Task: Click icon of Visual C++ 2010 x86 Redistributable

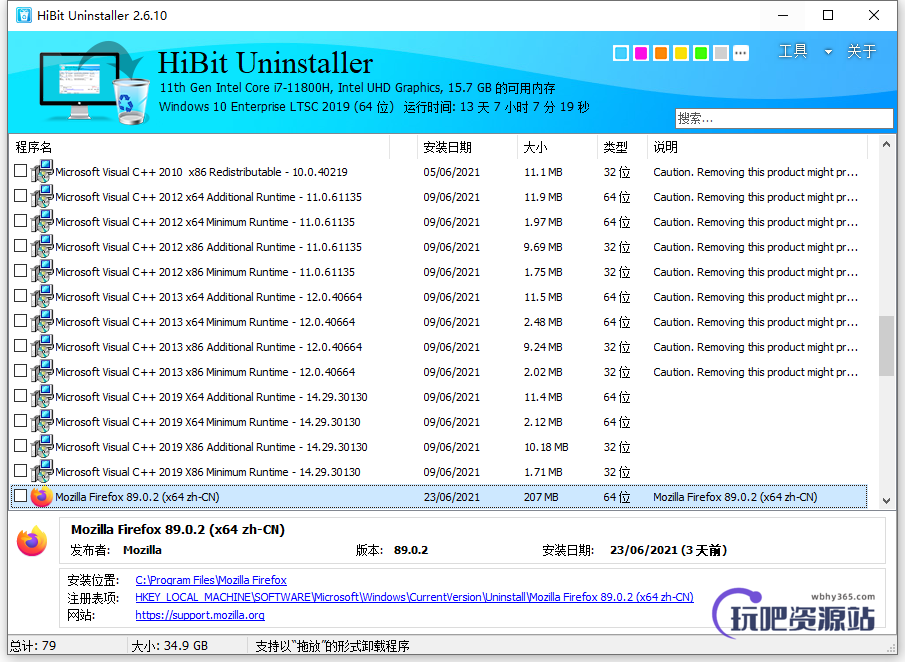Action: coord(42,171)
